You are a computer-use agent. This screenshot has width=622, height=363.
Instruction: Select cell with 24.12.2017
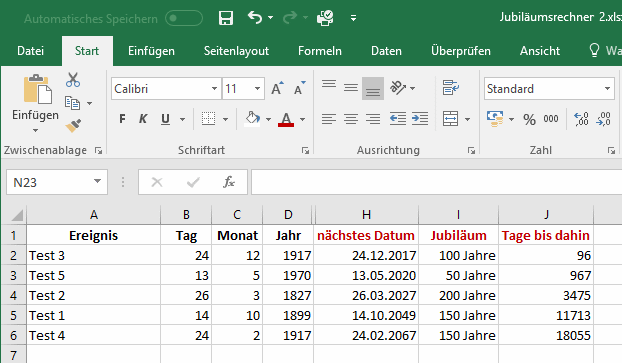click(366, 255)
